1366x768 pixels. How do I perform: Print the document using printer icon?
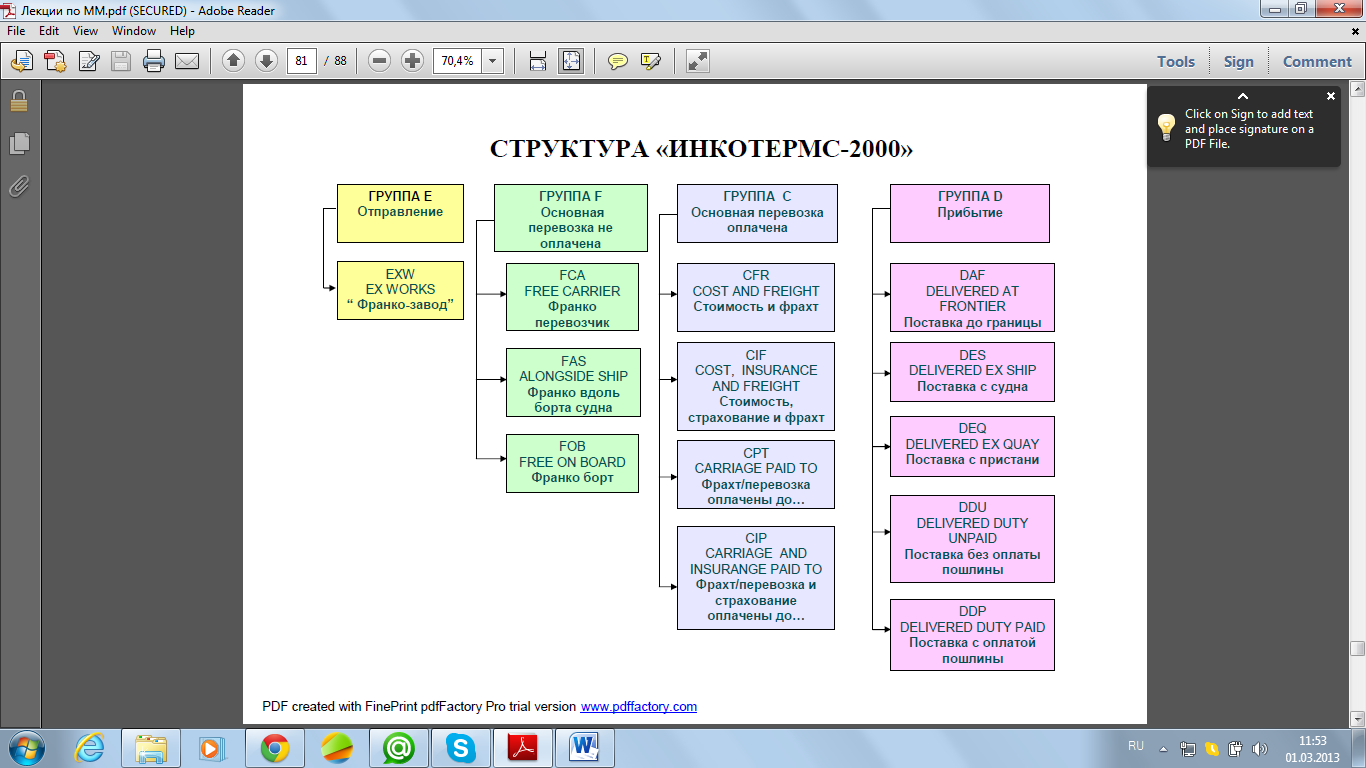pyautogui.click(x=154, y=61)
